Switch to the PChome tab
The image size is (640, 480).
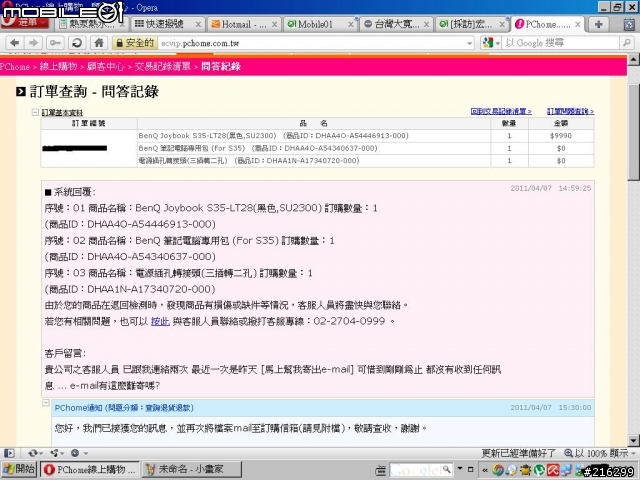click(x=548, y=24)
